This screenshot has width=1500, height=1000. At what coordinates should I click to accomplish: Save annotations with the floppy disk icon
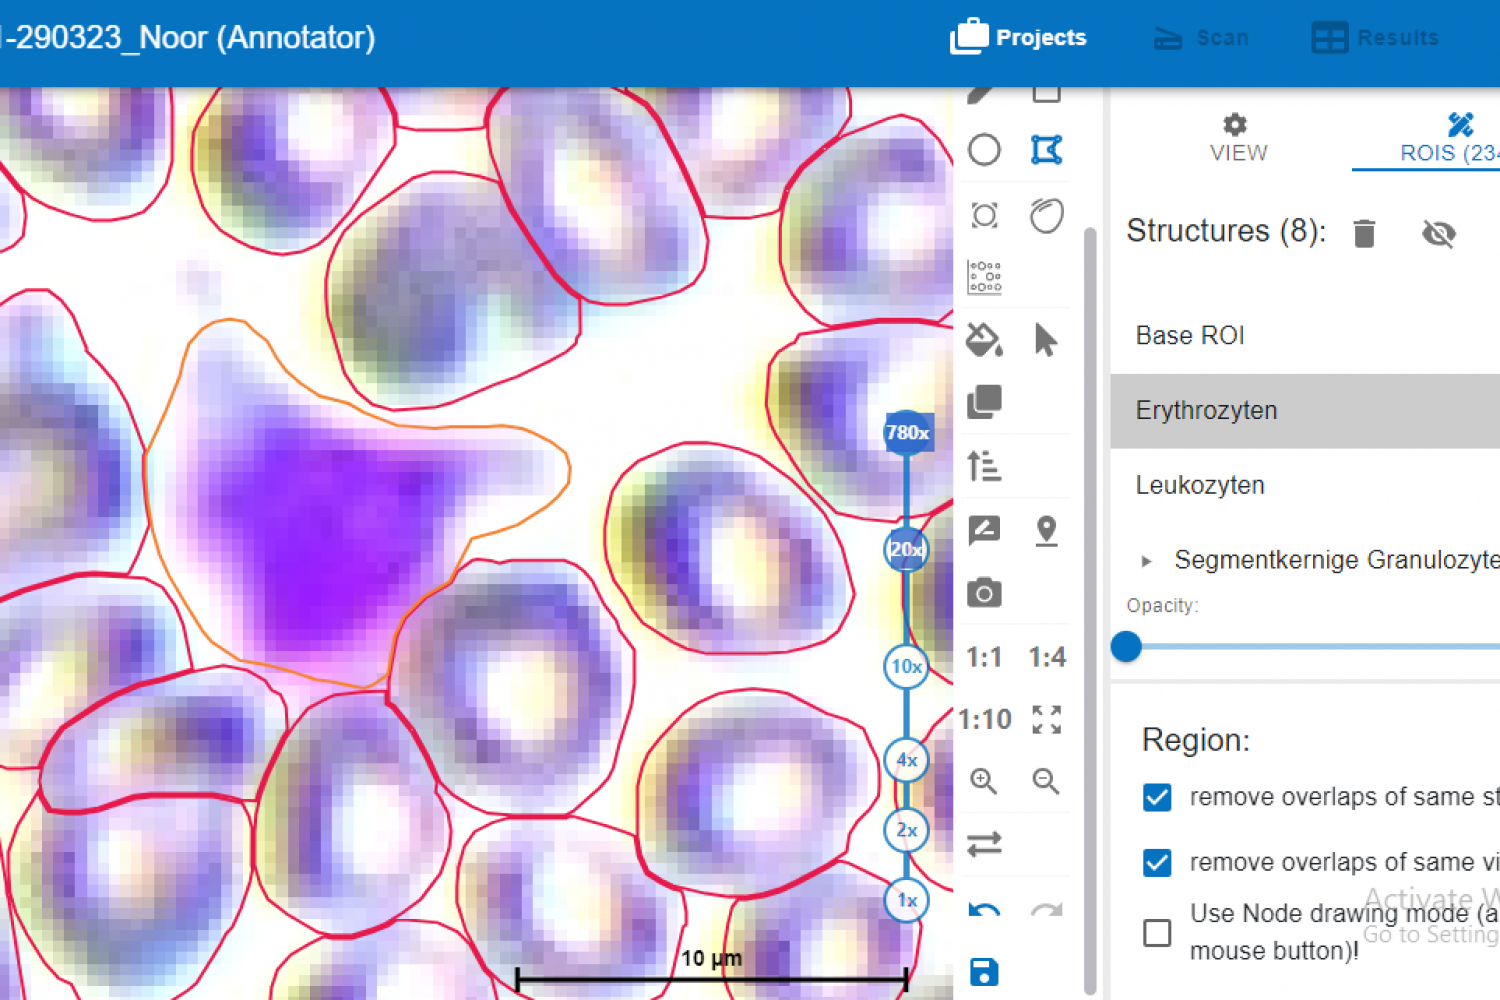(x=984, y=971)
